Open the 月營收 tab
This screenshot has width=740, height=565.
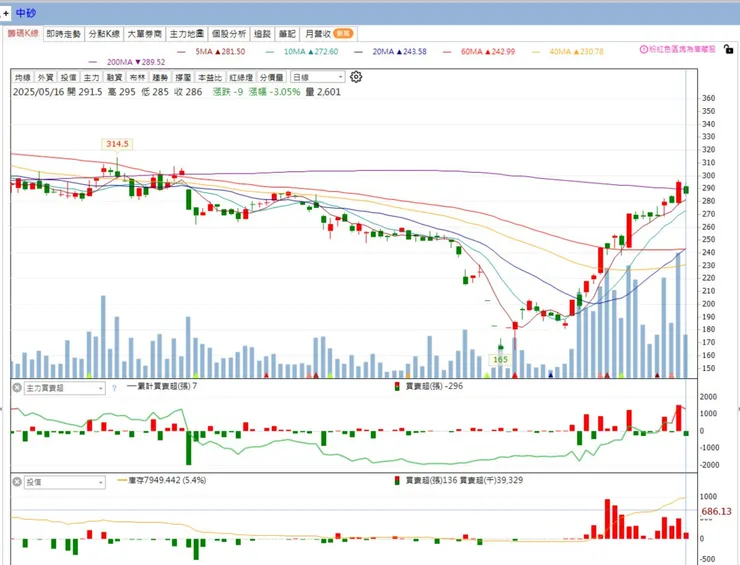(328, 34)
